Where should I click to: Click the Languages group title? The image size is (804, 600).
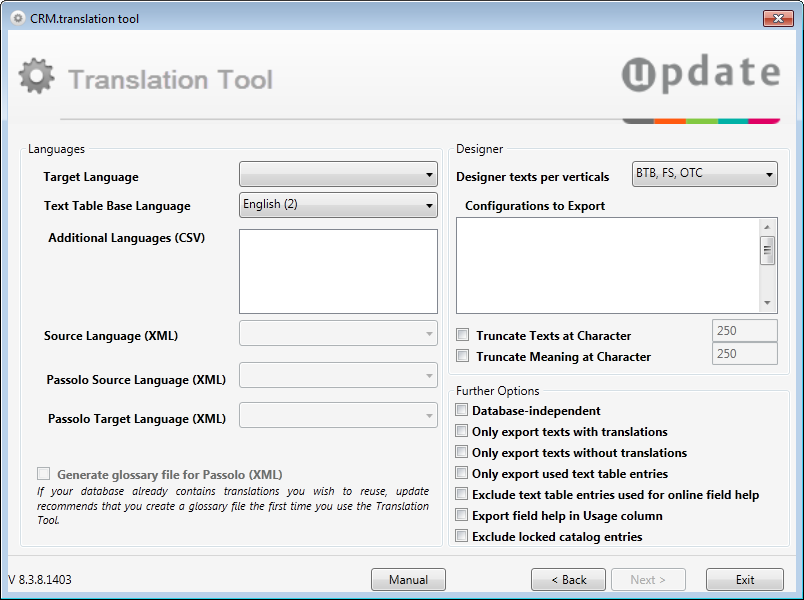coord(56,149)
